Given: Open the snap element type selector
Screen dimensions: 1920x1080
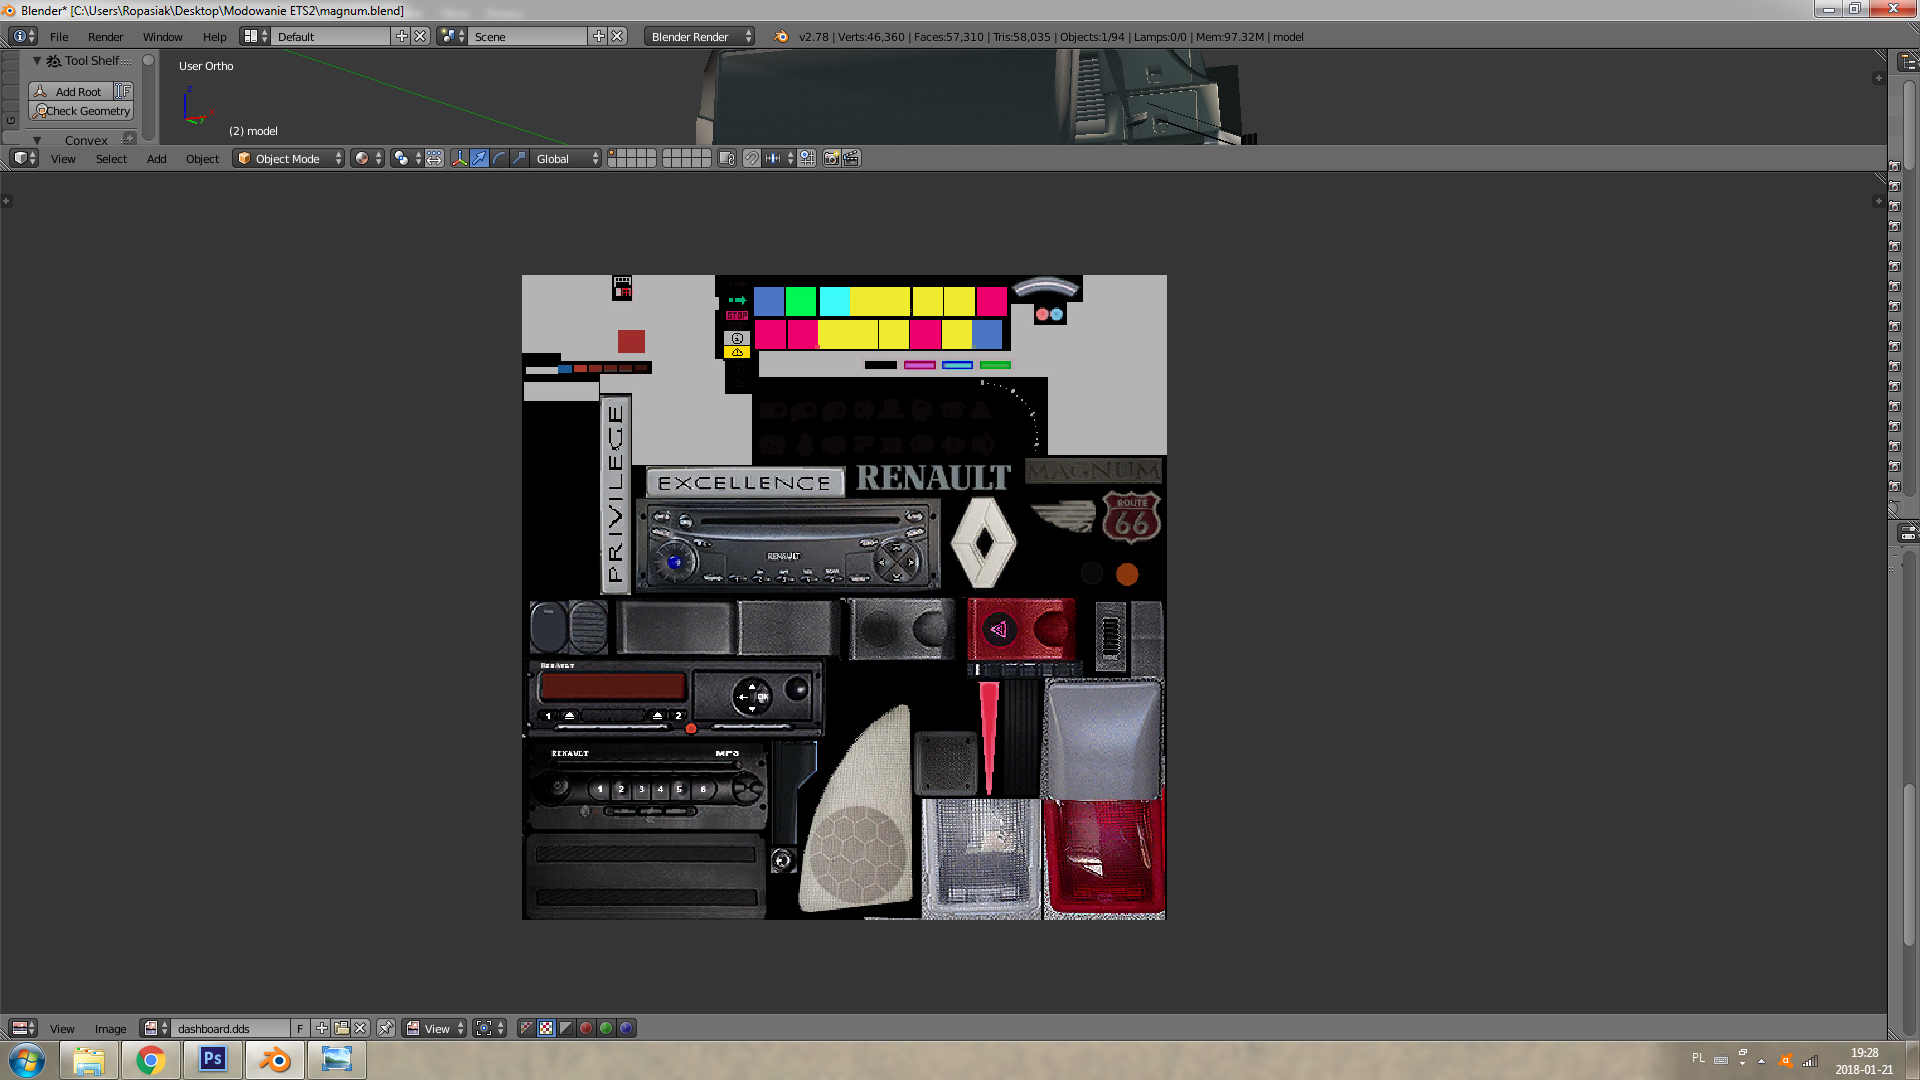Looking at the screenshot, I should coord(779,159).
